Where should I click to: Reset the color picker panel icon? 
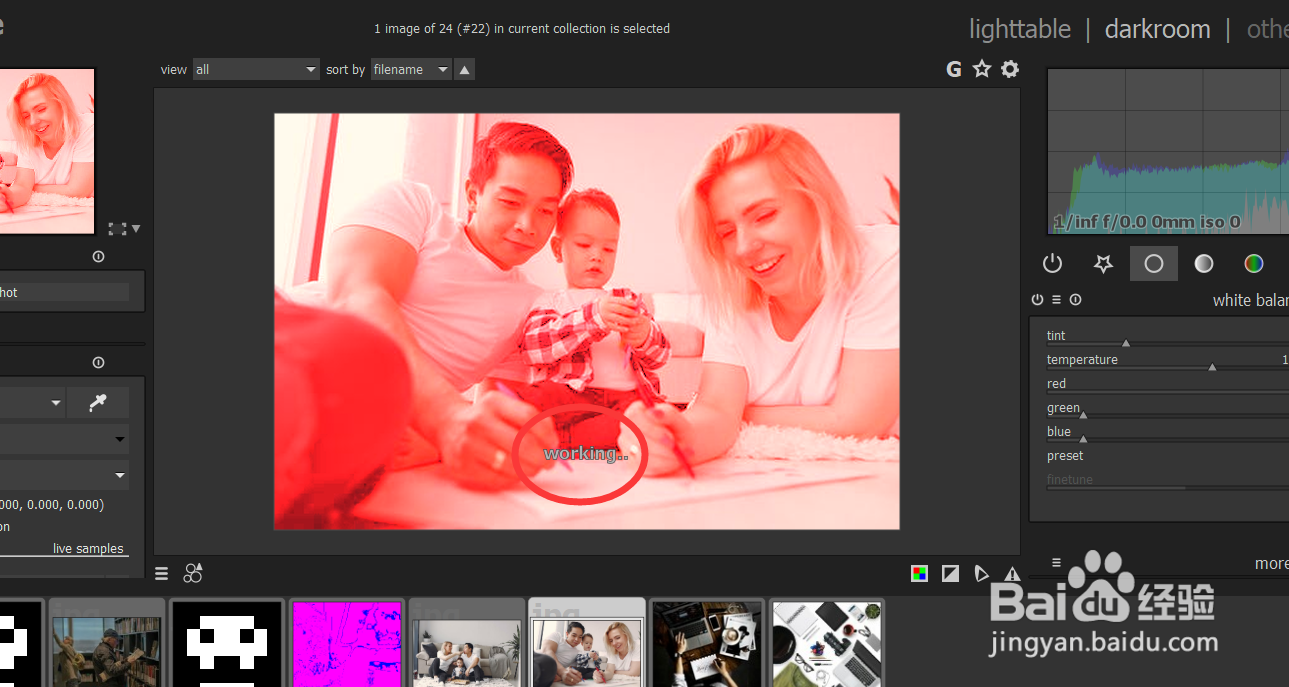tap(98, 363)
